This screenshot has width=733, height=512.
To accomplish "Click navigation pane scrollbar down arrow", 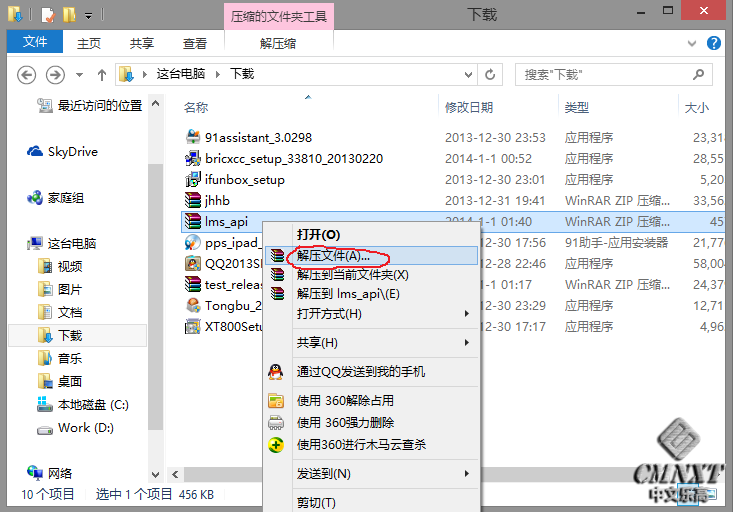I will click(x=156, y=475).
